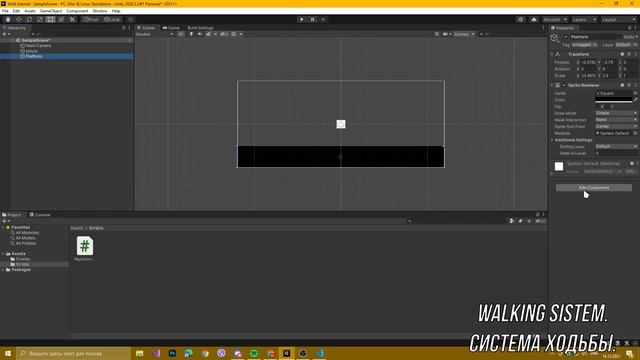Open the Help menu
The width and height of the screenshot is (640, 360).
pyautogui.click(x=116, y=11)
